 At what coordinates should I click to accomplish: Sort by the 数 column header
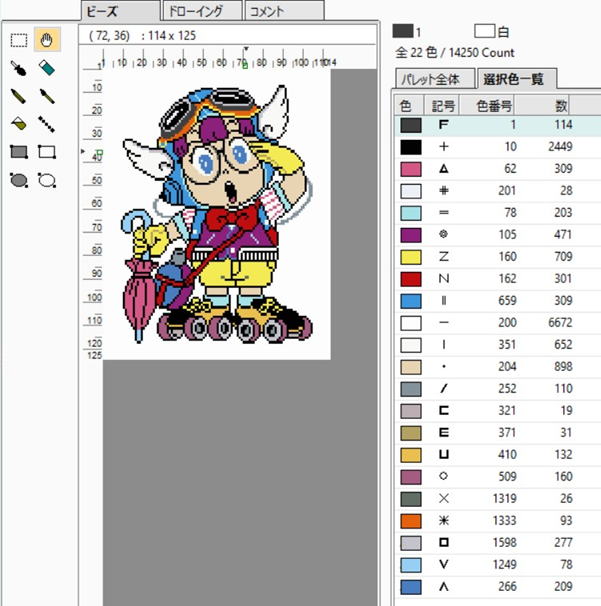click(x=541, y=106)
